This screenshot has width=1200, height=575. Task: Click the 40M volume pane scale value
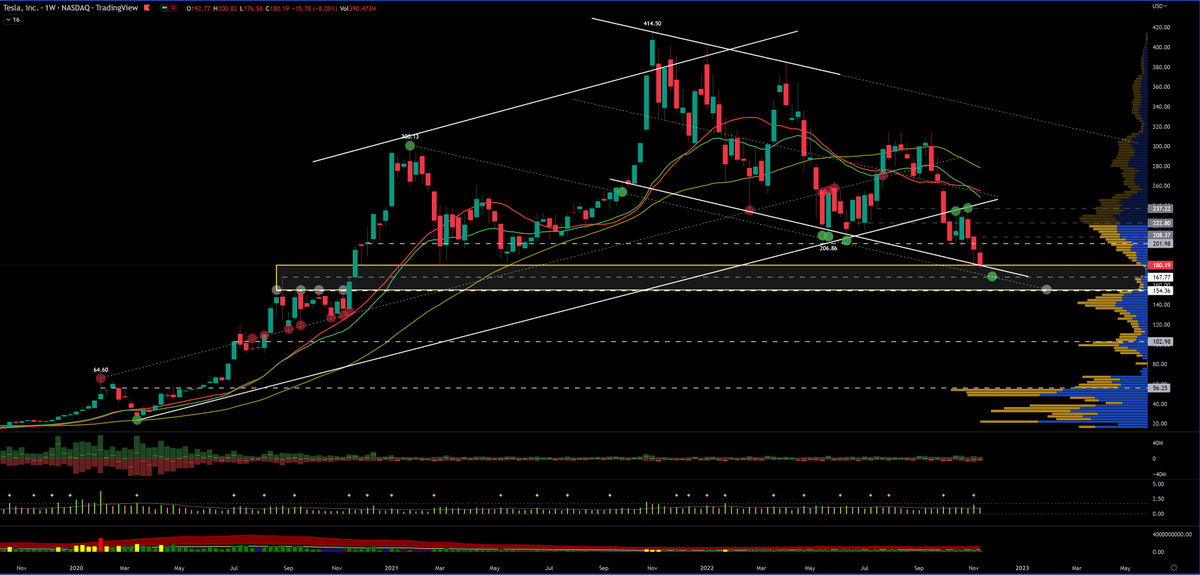click(x=1157, y=443)
